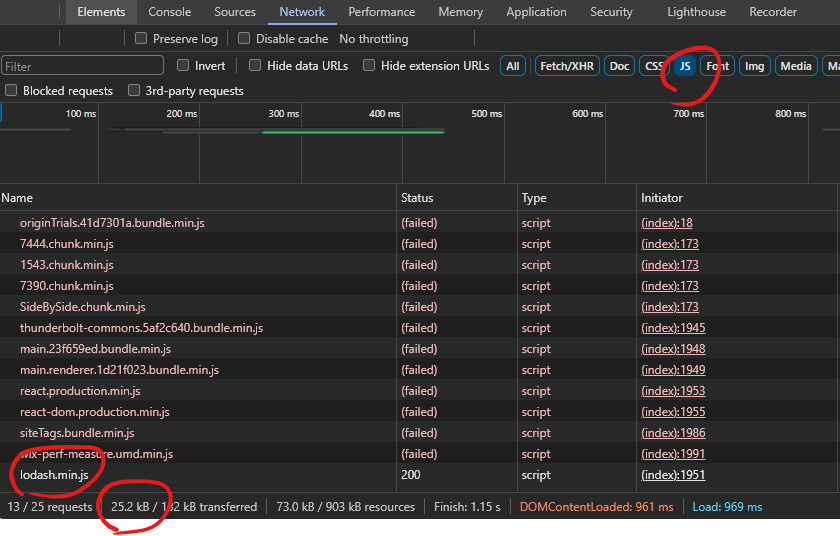Open initiator link (index):1949
Viewport: 840px width, 536px height.
(x=673, y=369)
